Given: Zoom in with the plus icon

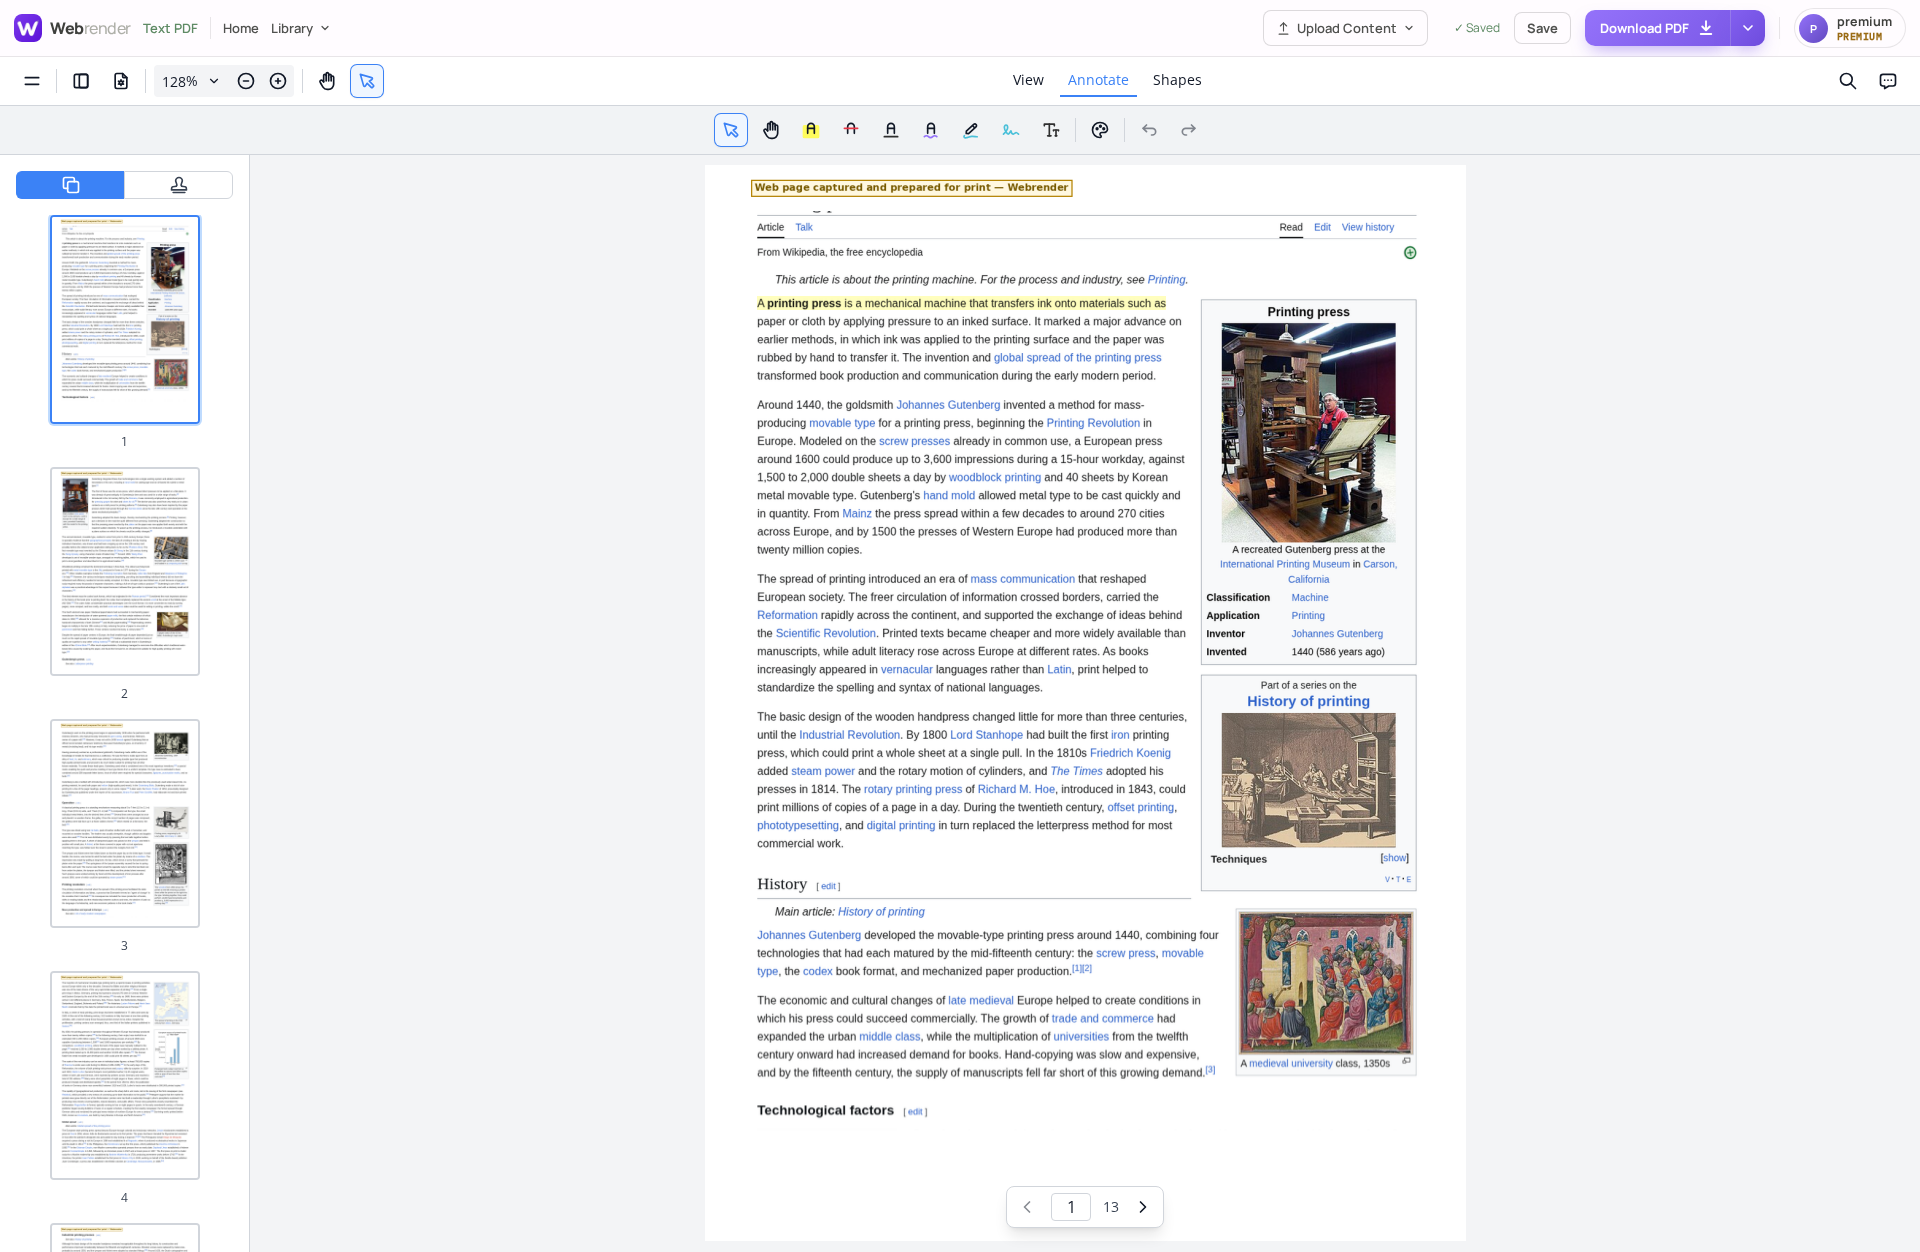Looking at the screenshot, I should pos(278,81).
